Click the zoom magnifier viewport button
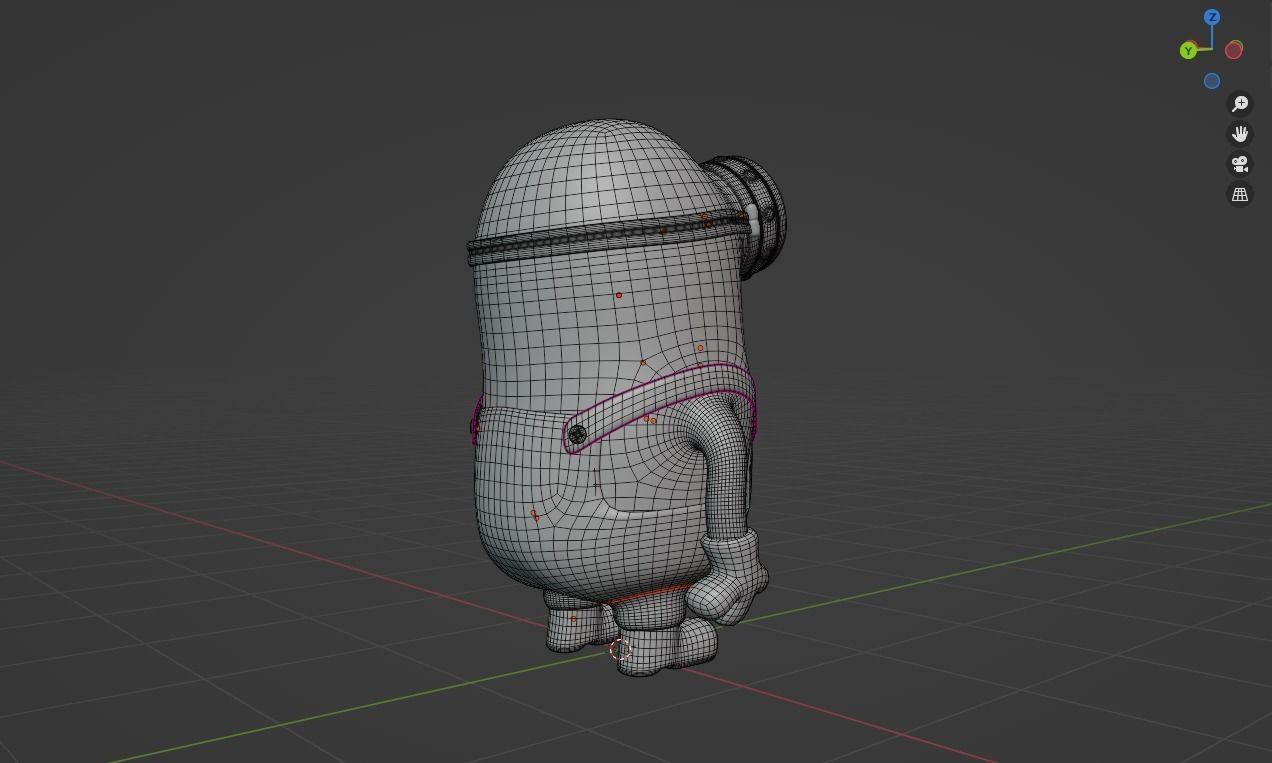 [1240, 104]
